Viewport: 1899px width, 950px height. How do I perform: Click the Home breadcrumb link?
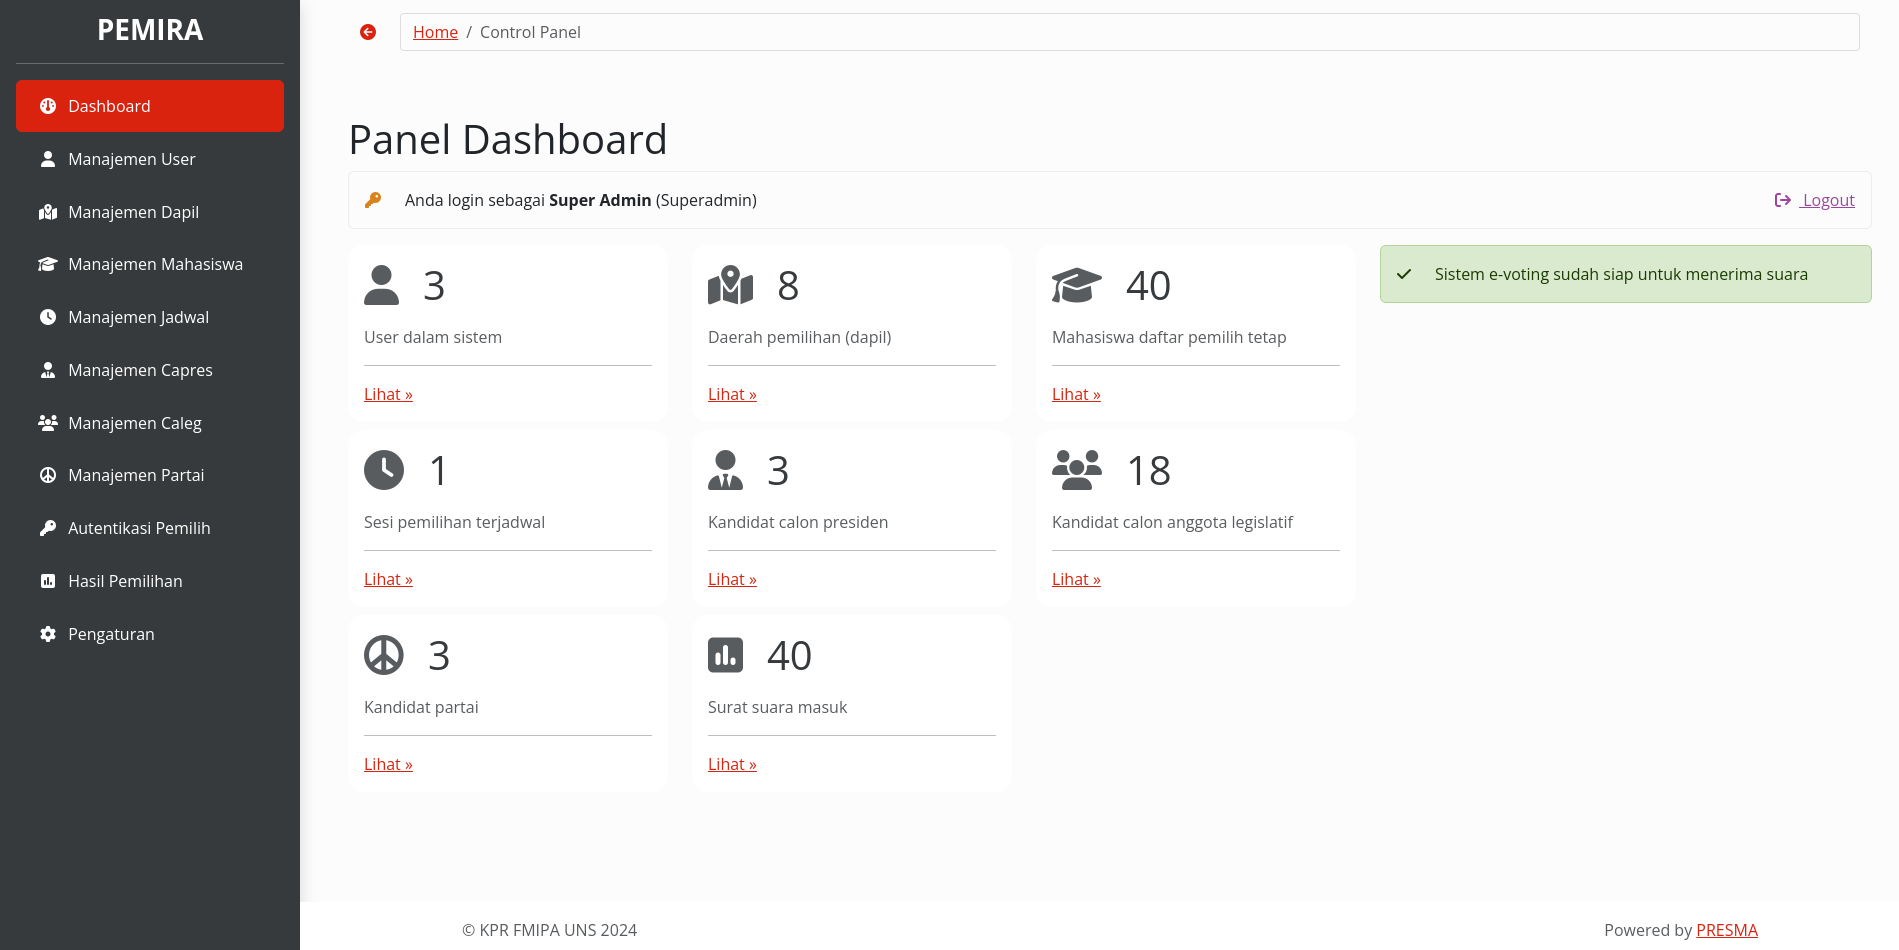click(x=435, y=32)
